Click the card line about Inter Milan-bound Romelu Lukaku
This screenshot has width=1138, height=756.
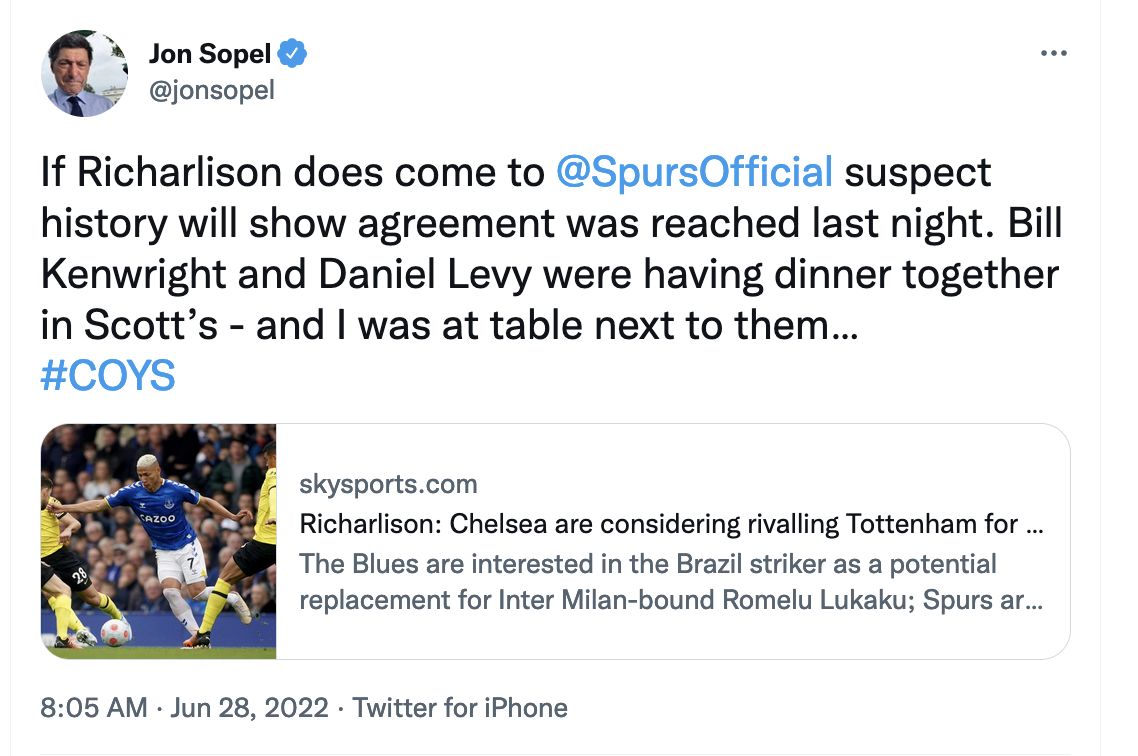pyautogui.click(x=671, y=600)
